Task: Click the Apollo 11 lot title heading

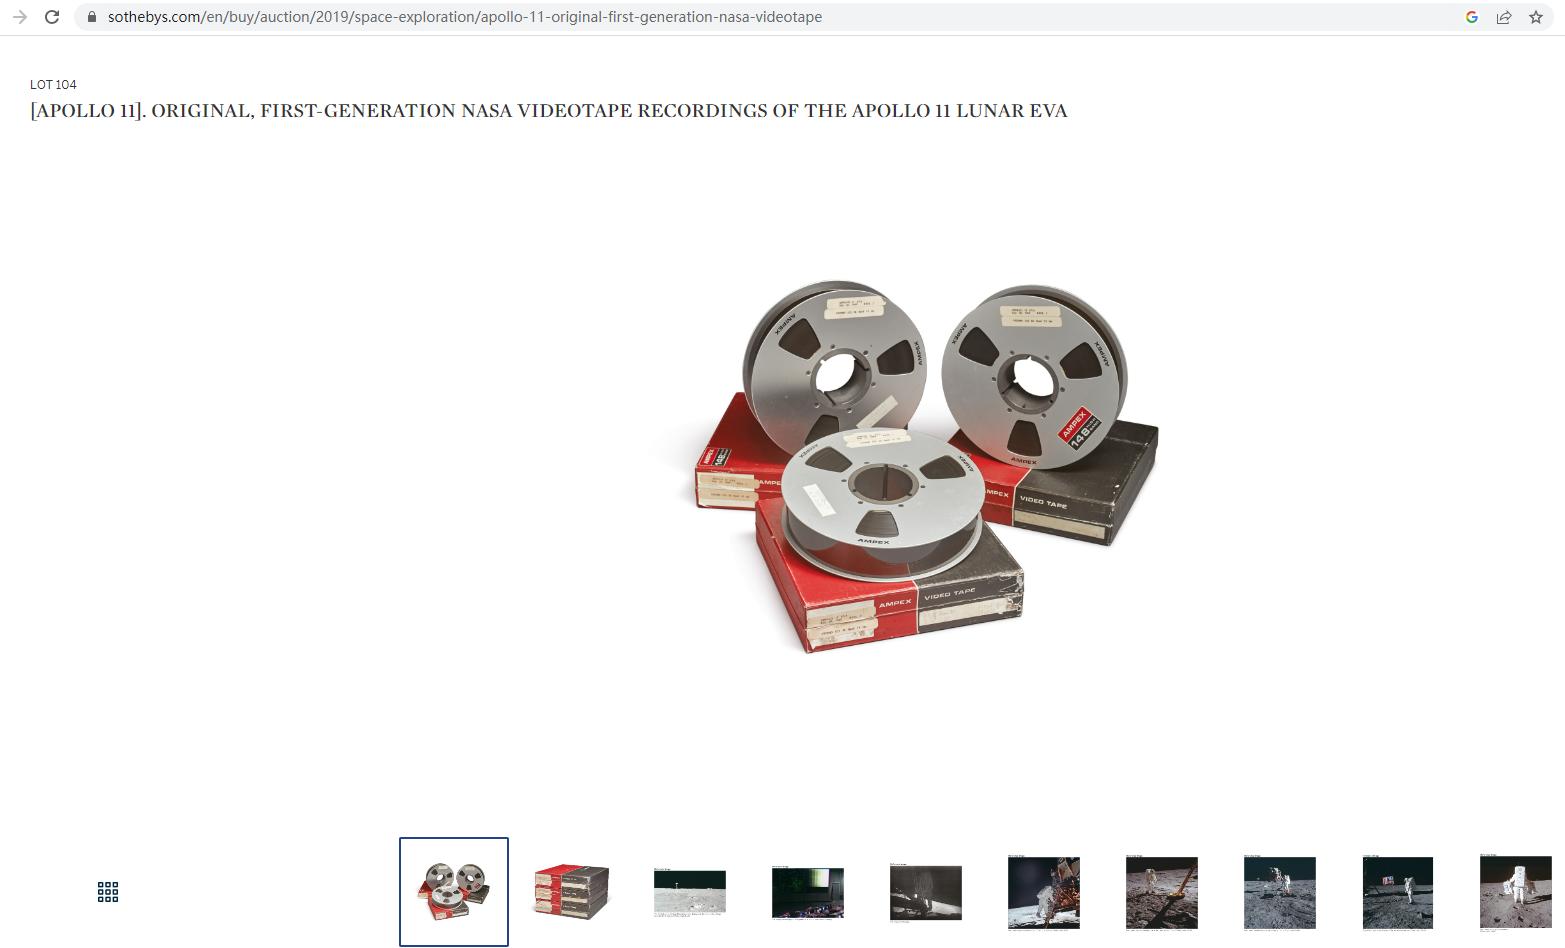Action: coord(549,111)
